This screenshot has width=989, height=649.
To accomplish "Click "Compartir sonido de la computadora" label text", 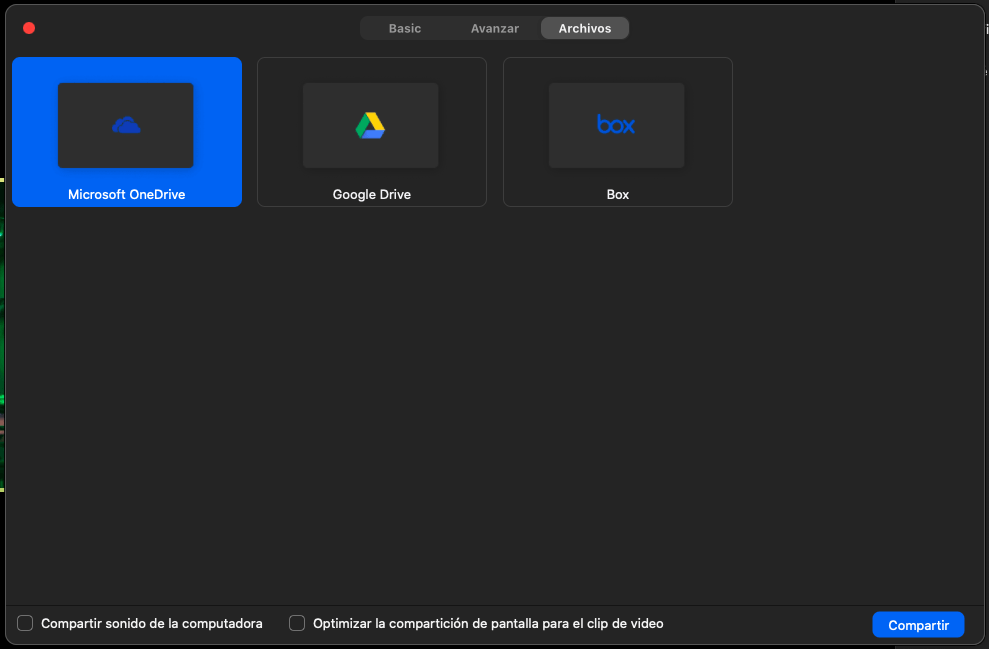I will click(x=151, y=624).
